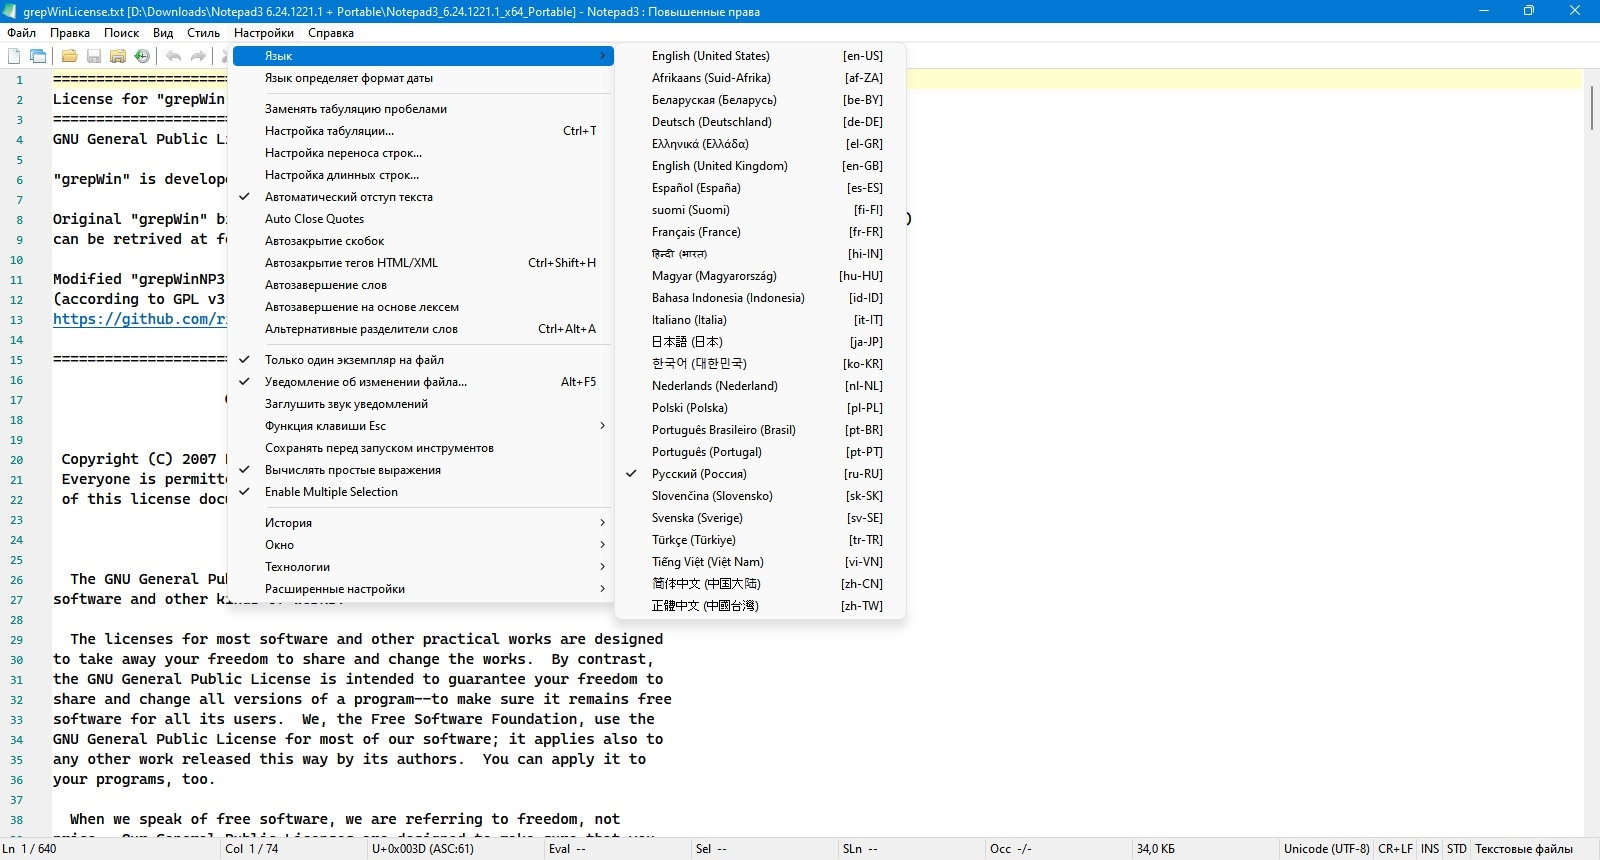Choose 'Настройка табуляции...' menu item
This screenshot has height=860, width=1600.
coord(421,131)
